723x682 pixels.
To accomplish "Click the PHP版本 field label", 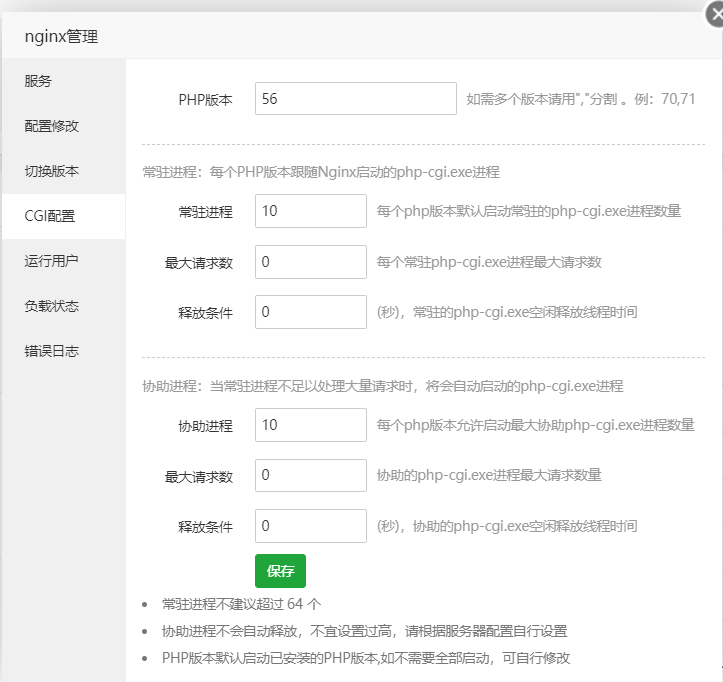I will click(205, 100).
